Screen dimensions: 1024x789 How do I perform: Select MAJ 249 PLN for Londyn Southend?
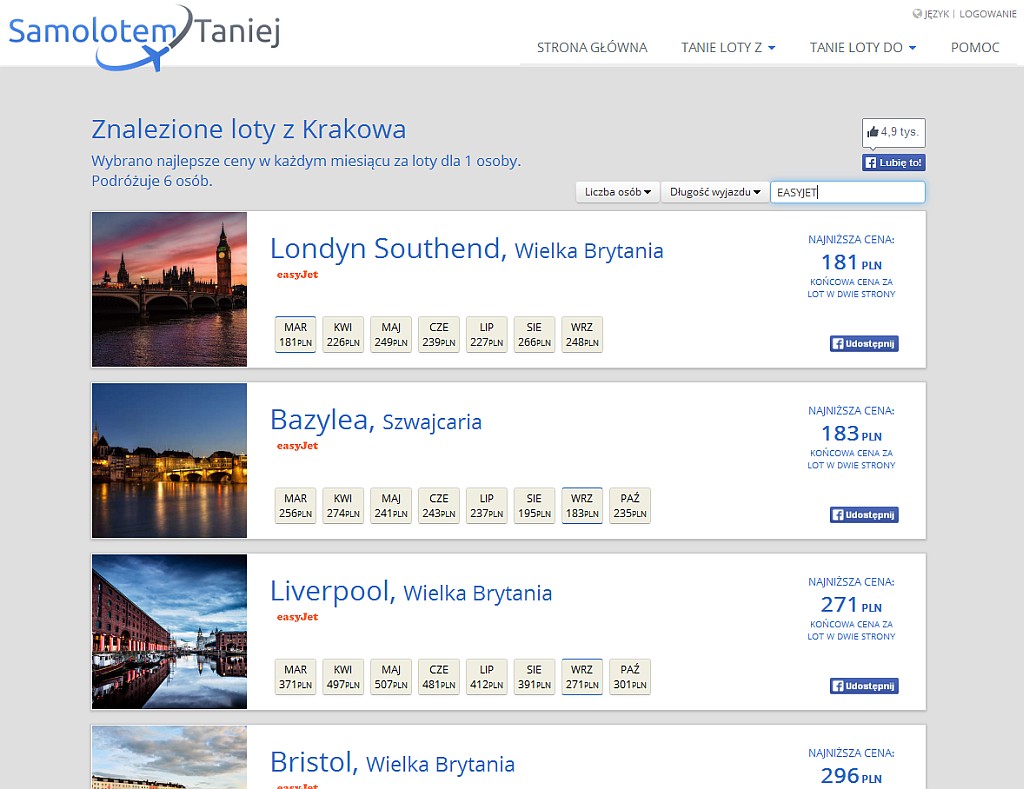pyautogui.click(x=391, y=334)
